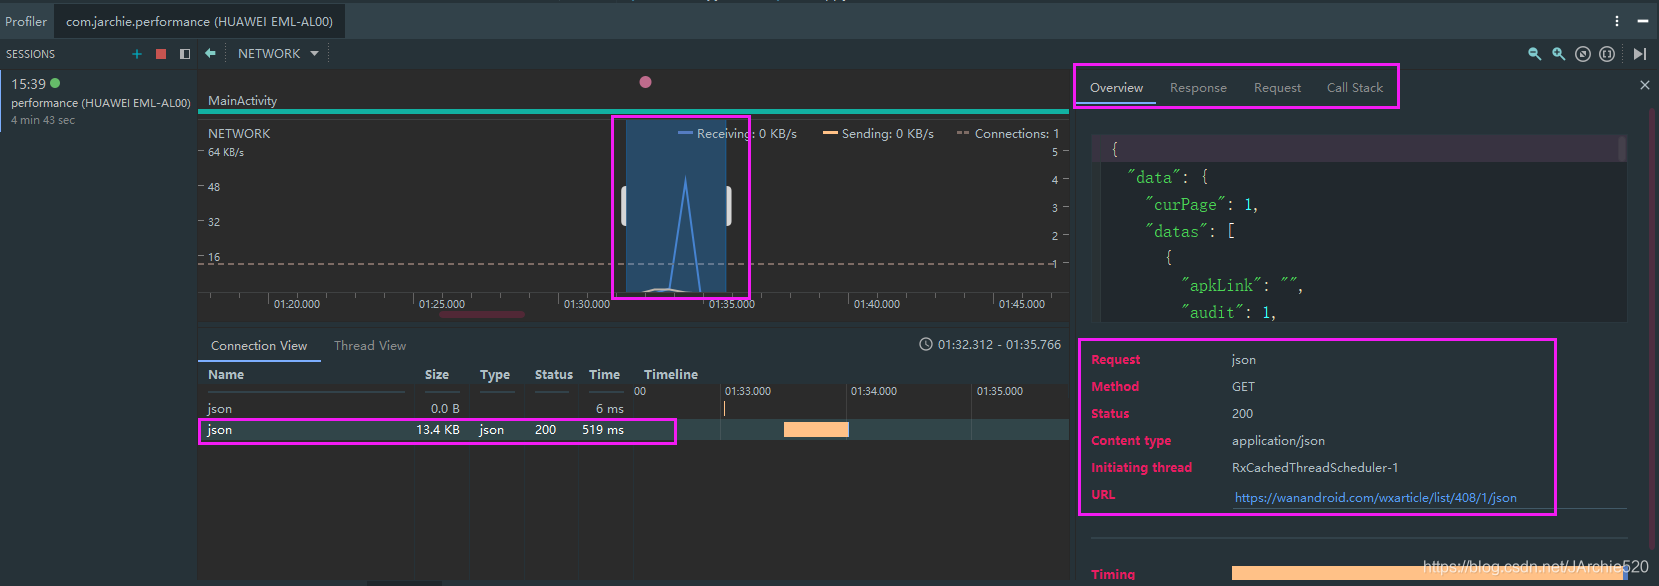Jump to the live timeline
Image resolution: width=1659 pixels, height=586 pixels.
click(x=1639, y=54)
